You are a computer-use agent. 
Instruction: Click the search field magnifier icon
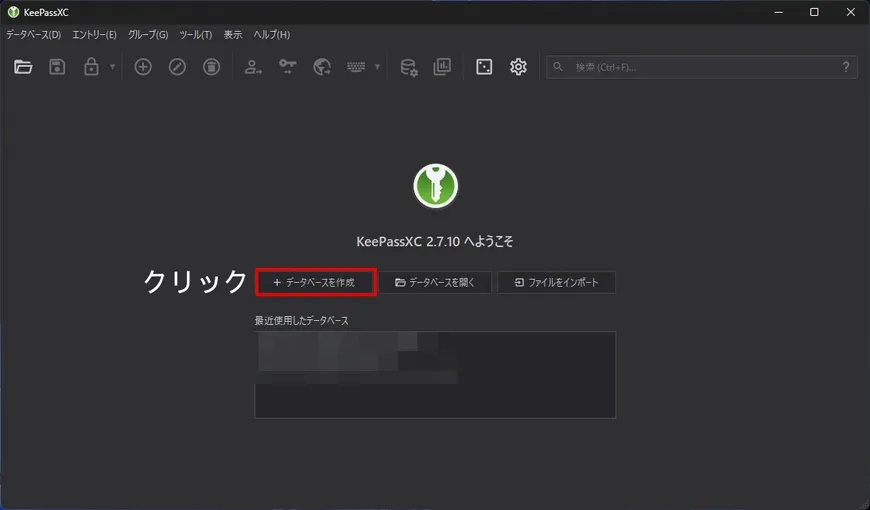point(558,67)
